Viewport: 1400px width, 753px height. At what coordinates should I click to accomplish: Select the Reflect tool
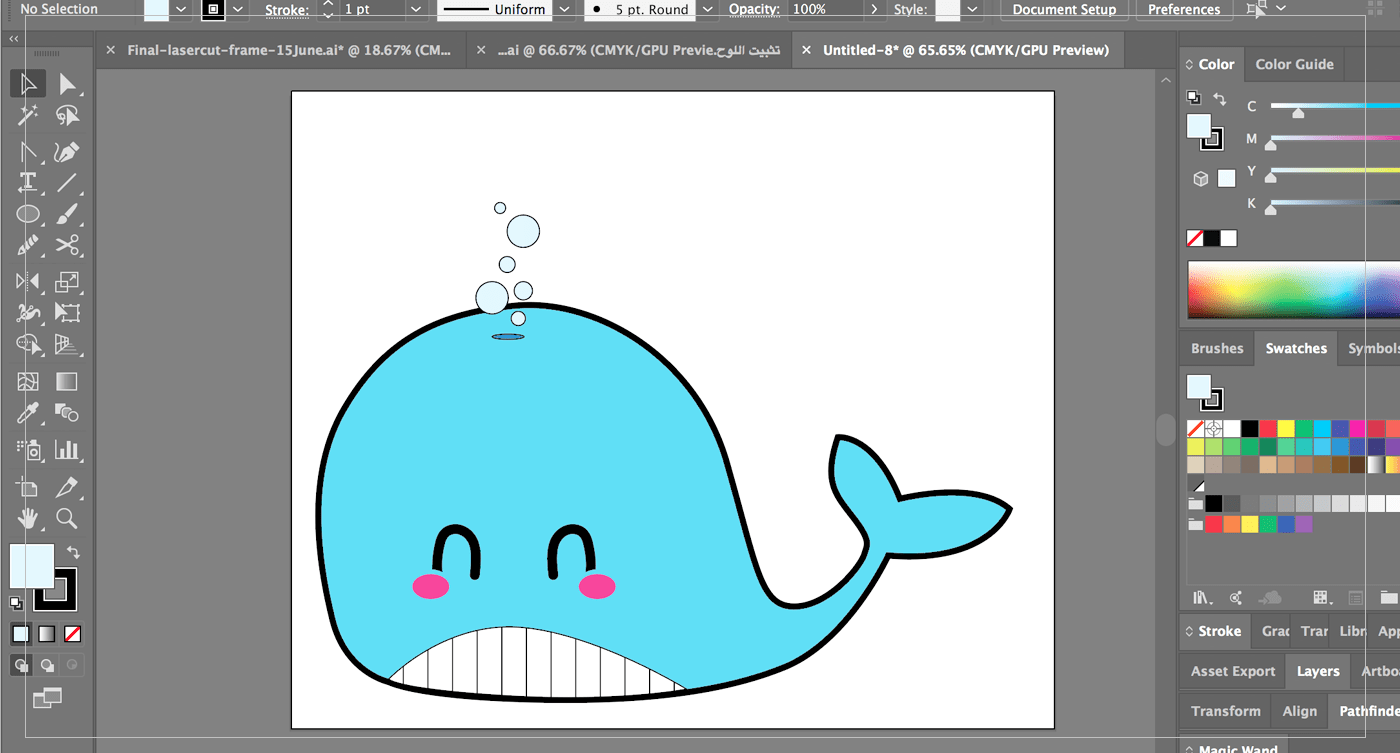tap(28, 282)
